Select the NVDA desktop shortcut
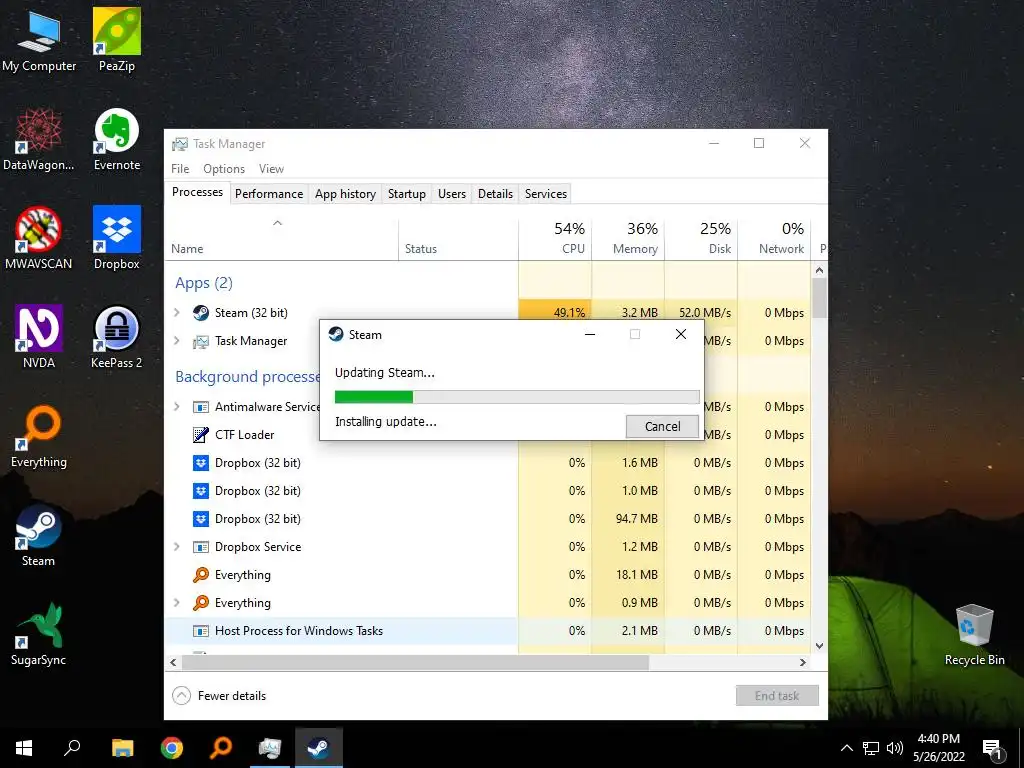The image size is (1024, 768). click(x=39, y=337)
